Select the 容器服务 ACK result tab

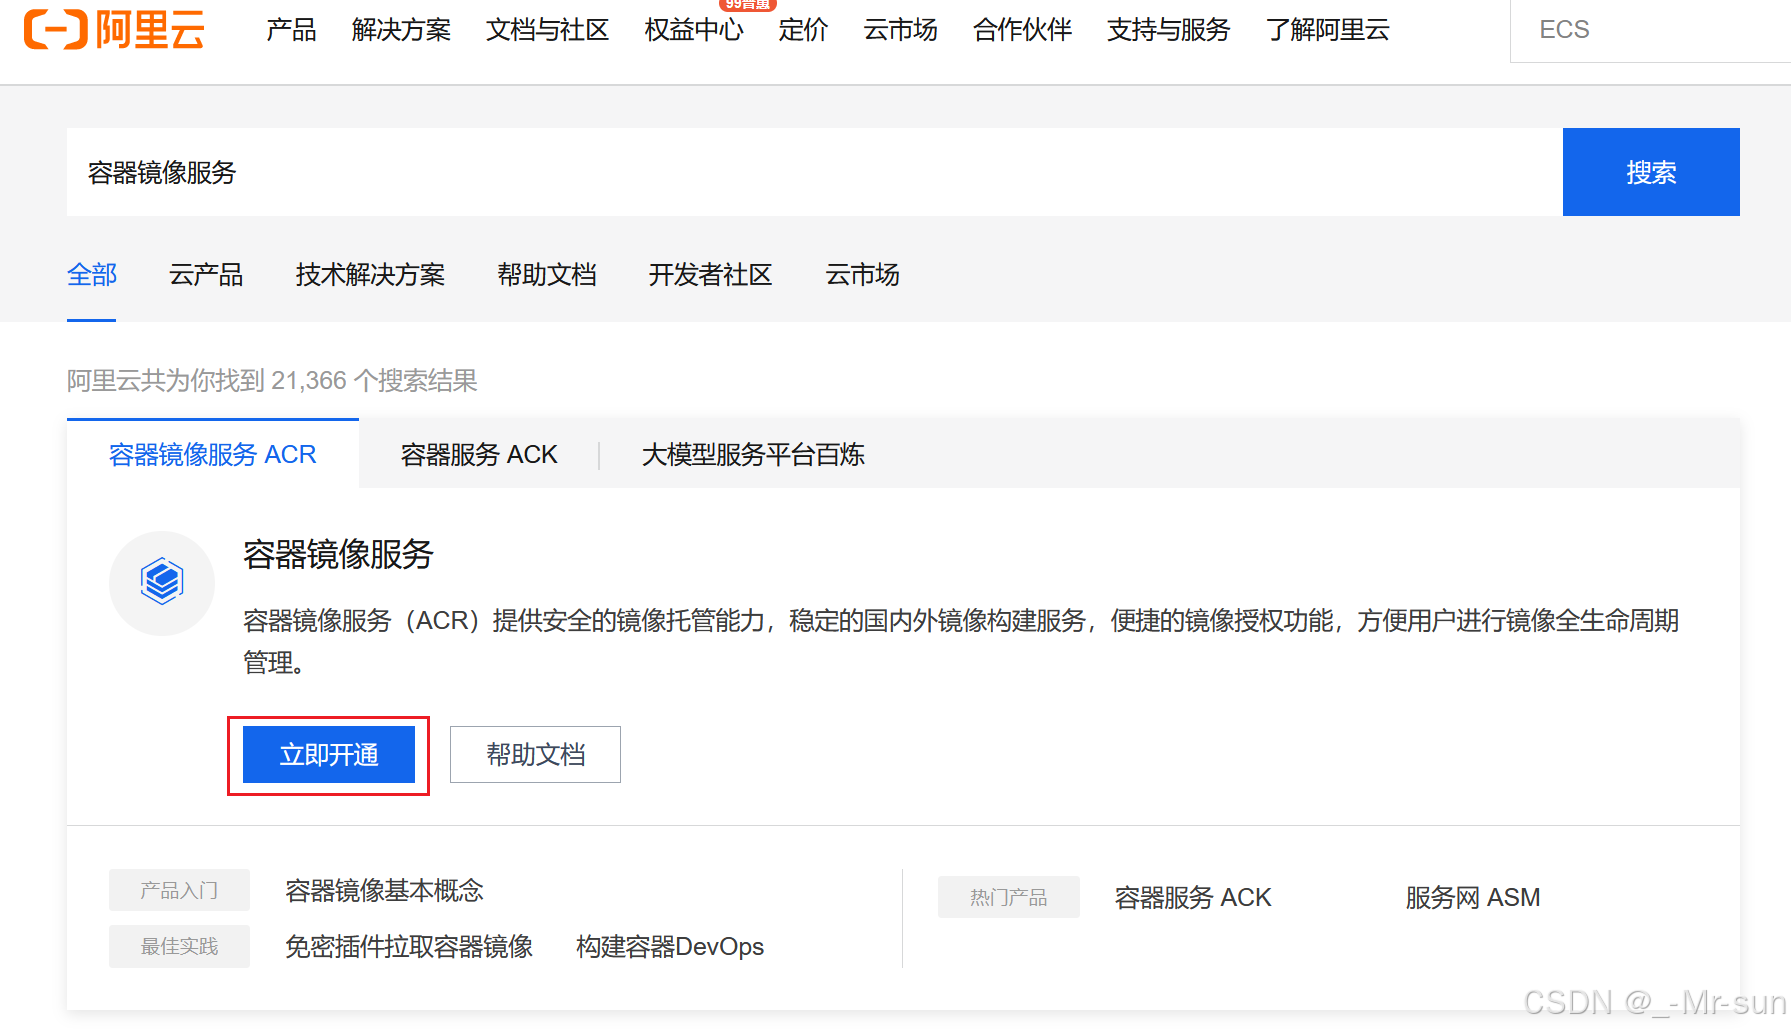(x=479, y=455)
